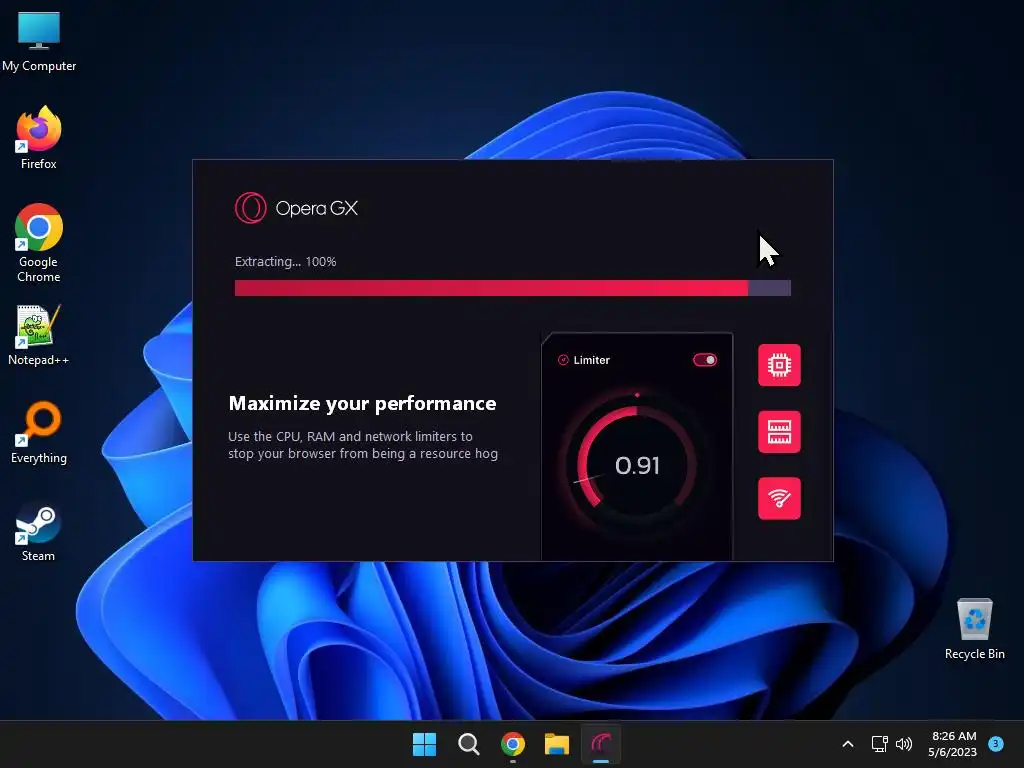Select the My Computer desktop icon
Image resolution: width=1024 pixels, height=768 pixels.
click(39, 42)
